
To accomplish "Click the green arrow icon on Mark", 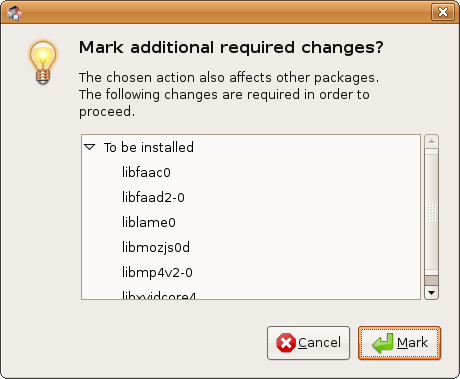I will [383, 343].
